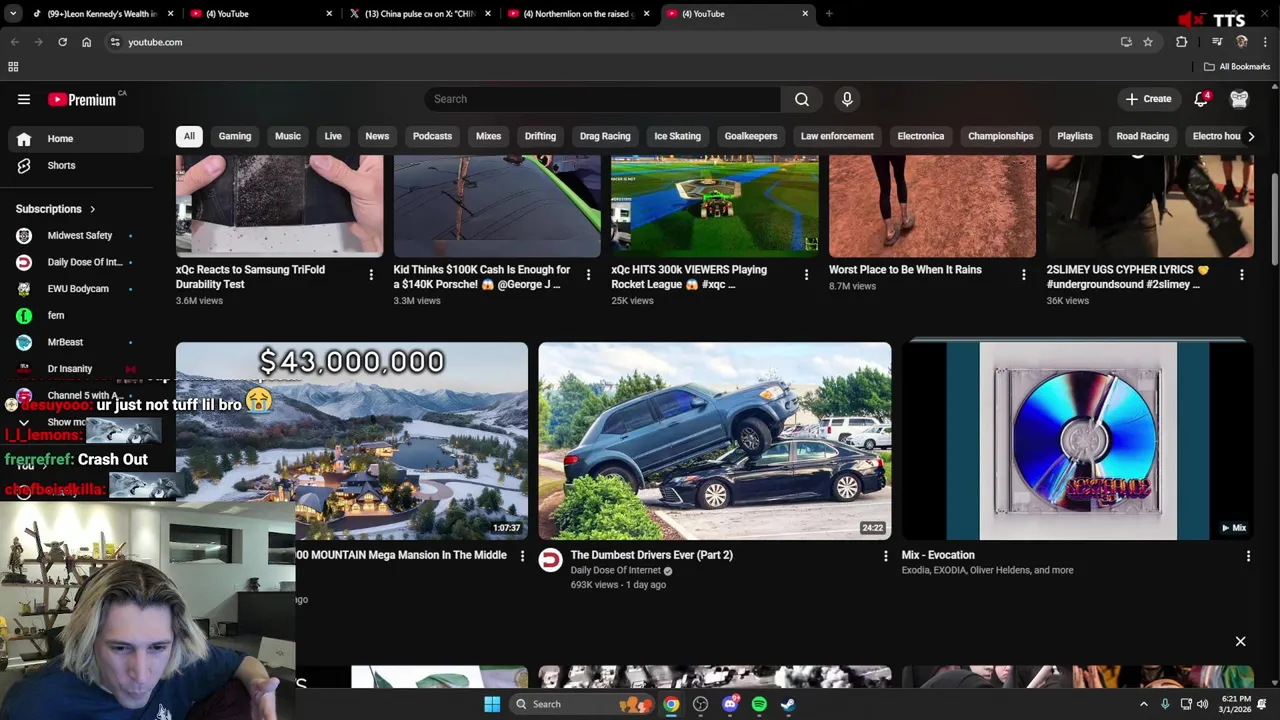Open Spotify from the taskbar
Viewport: 1280px width, 720px height.
[759, 704]
